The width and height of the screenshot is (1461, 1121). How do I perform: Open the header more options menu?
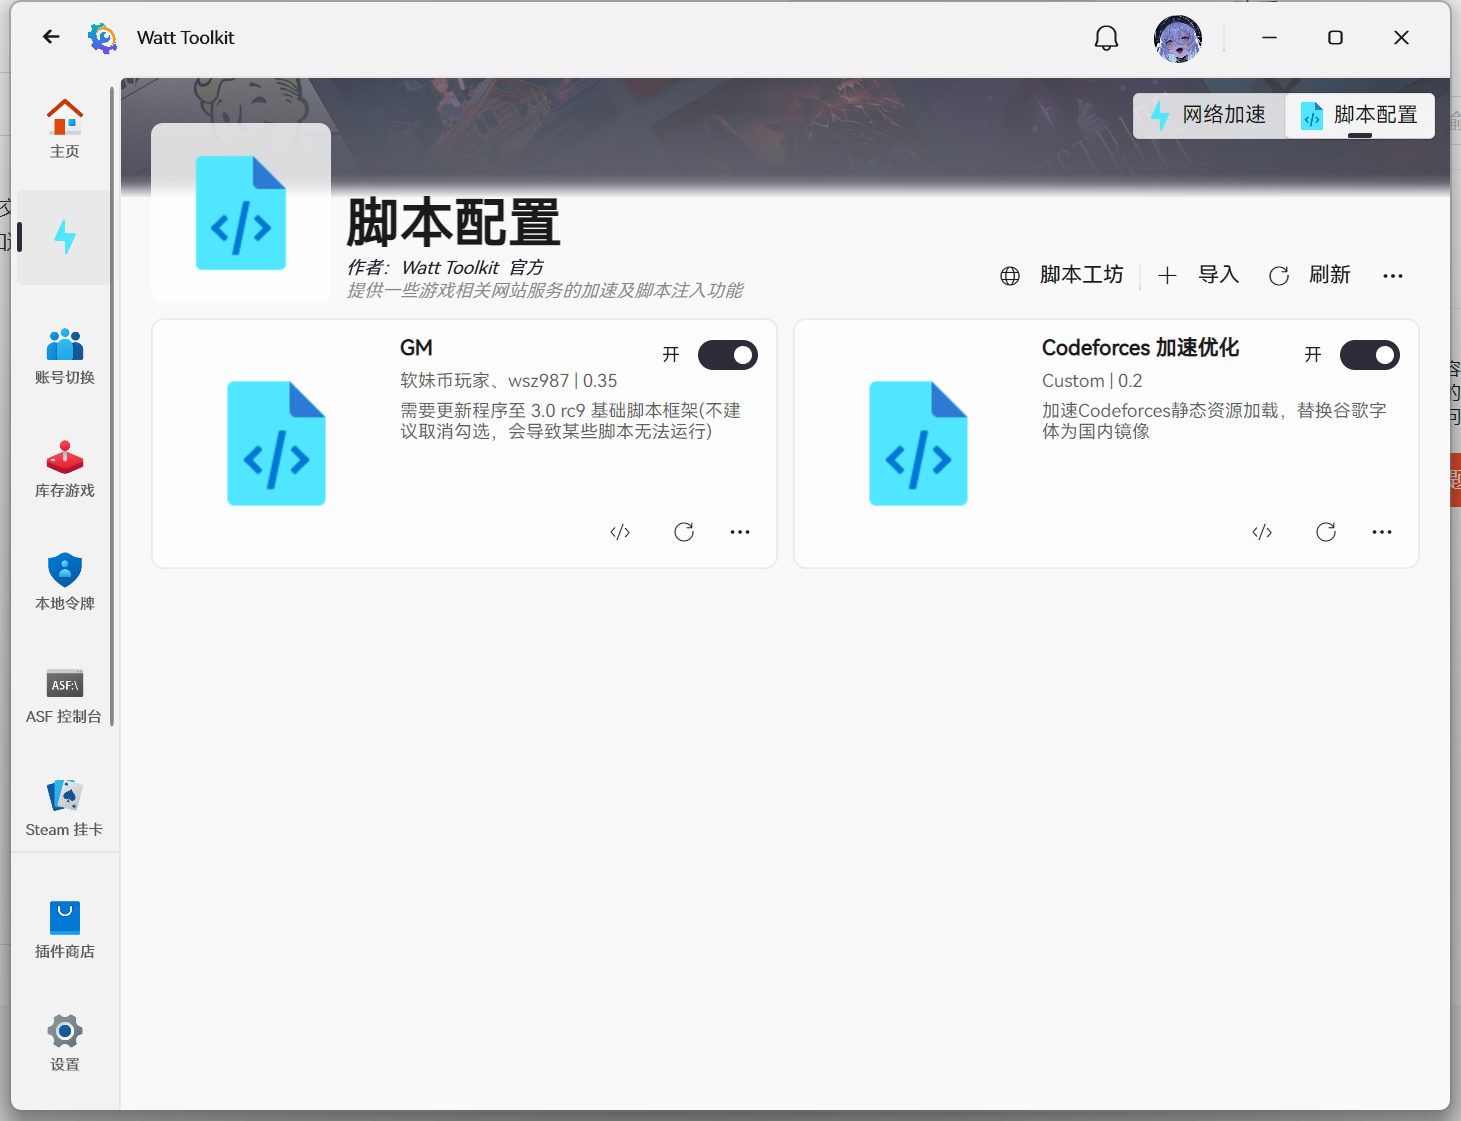[x=1393, y=276]
